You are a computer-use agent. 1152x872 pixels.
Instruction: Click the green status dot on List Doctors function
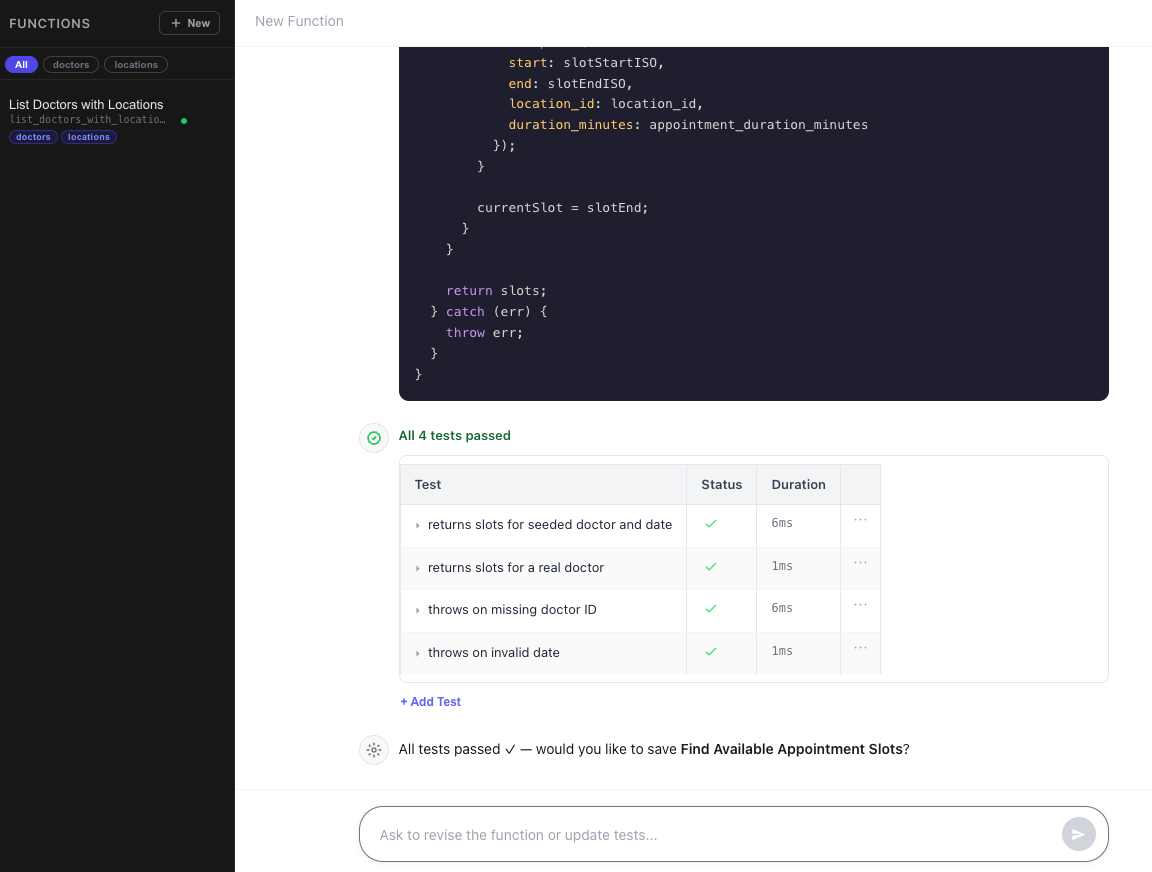184,119
